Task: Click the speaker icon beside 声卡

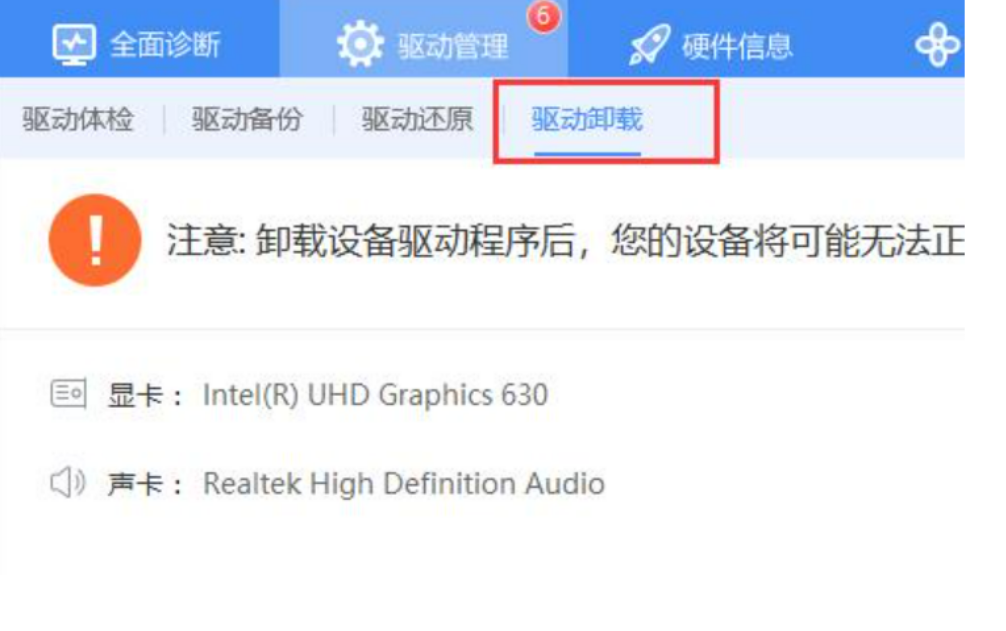Action: coord(67,482)
